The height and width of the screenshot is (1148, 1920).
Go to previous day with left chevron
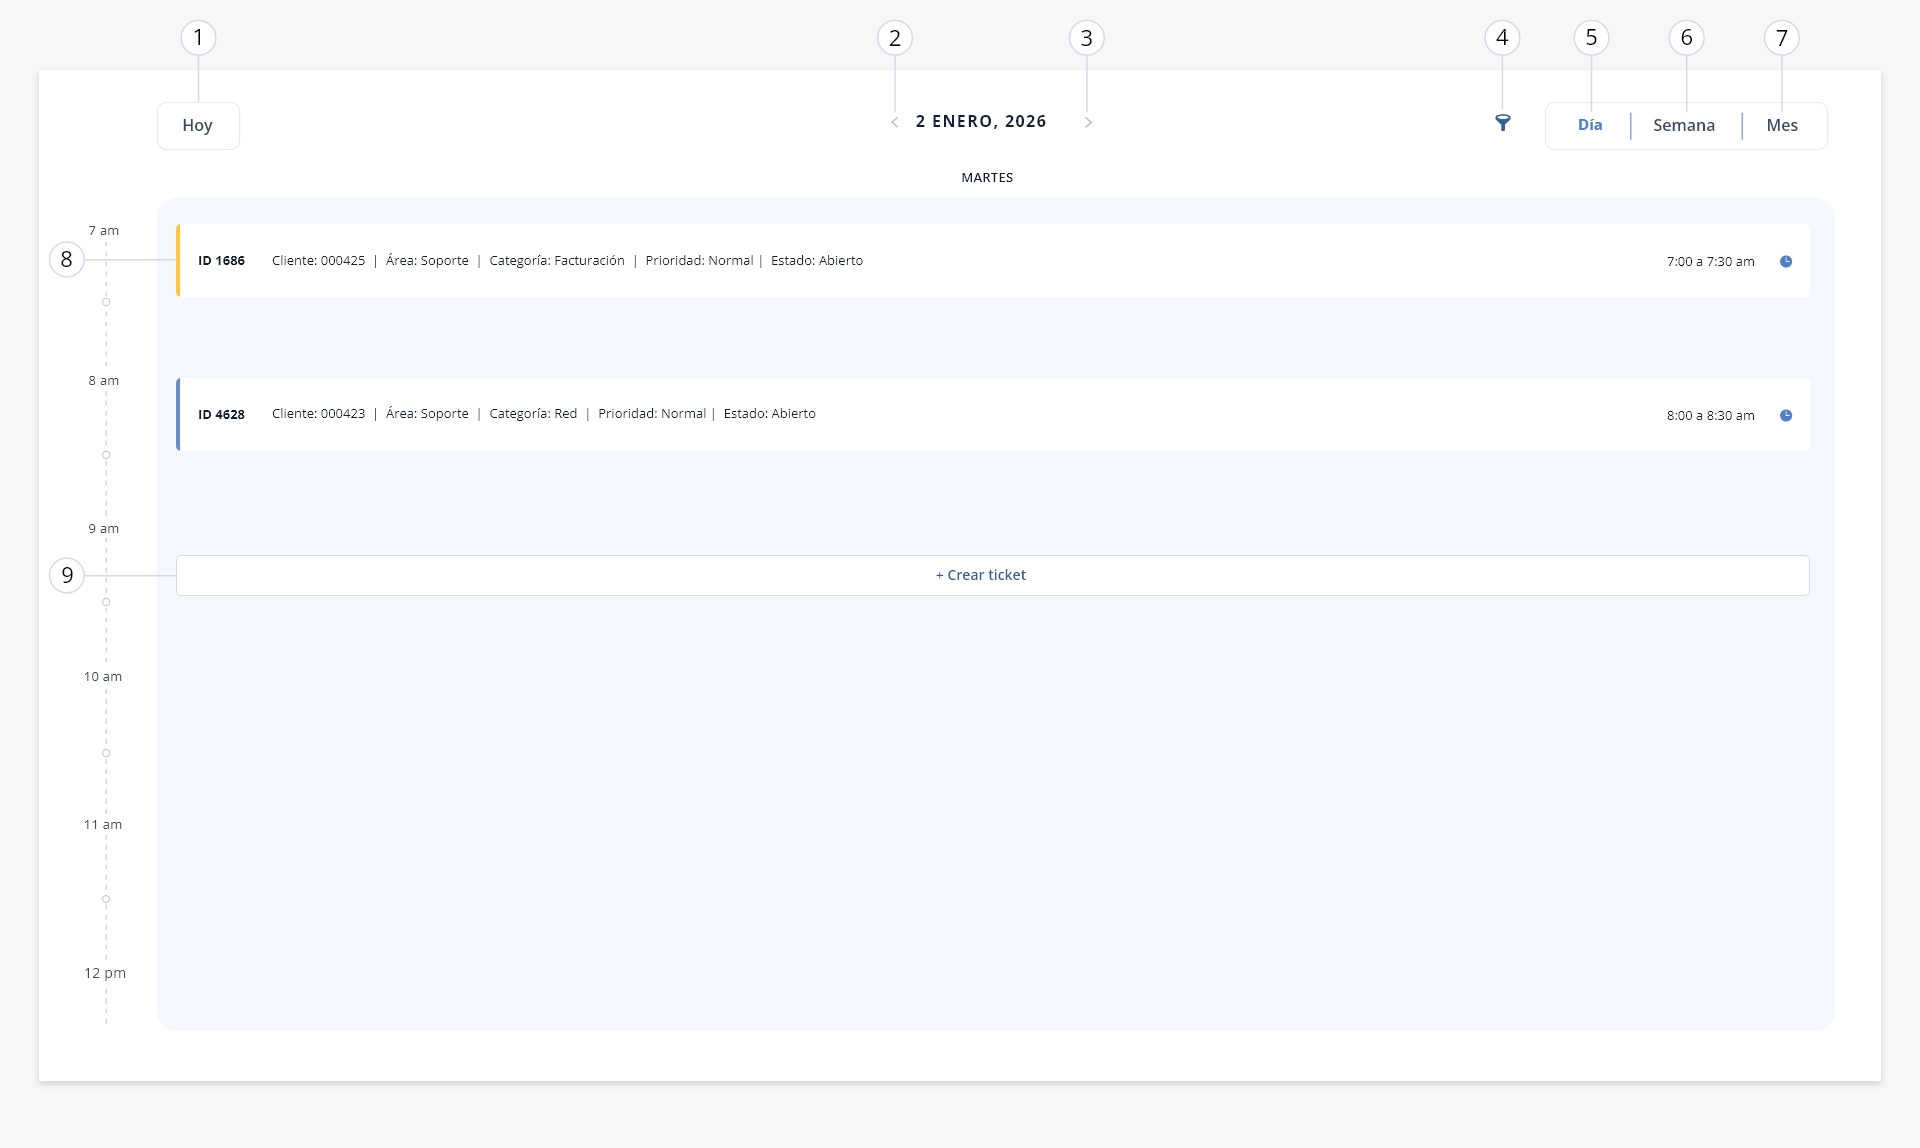pyautogui.click(x=894, y=122)
